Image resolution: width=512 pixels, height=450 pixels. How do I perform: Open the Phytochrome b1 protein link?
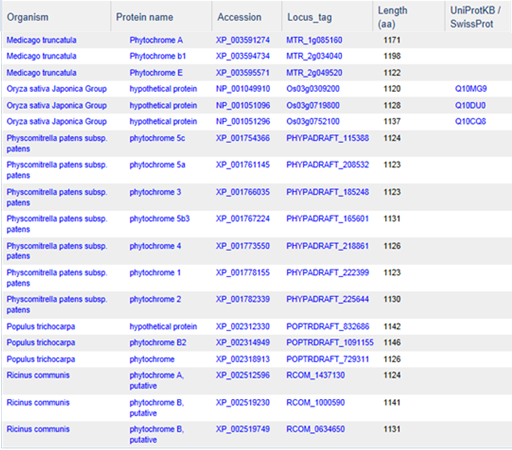point(158,56)
